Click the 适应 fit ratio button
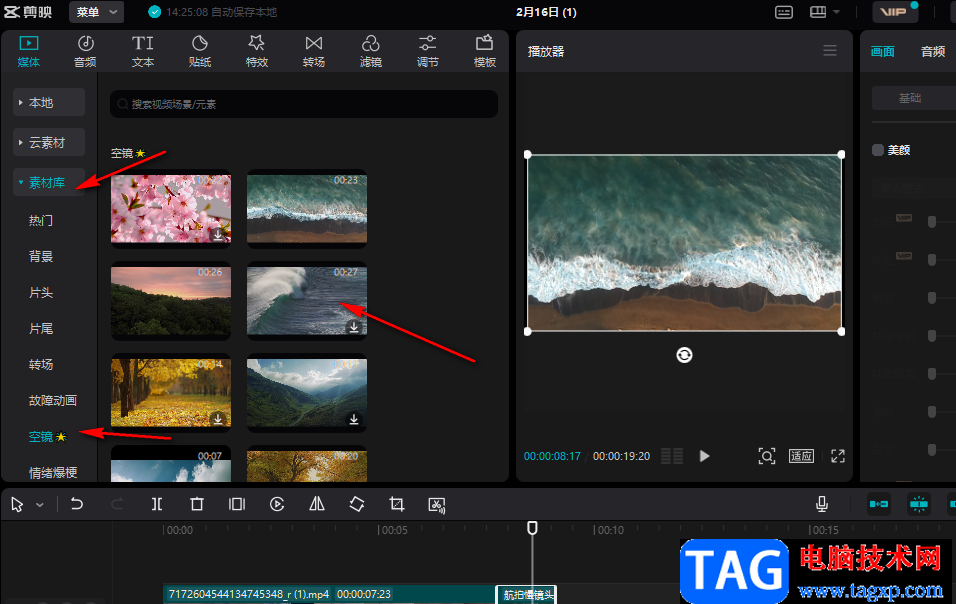Viewport: 956px width, 604px height. click(x=801, y=456)
